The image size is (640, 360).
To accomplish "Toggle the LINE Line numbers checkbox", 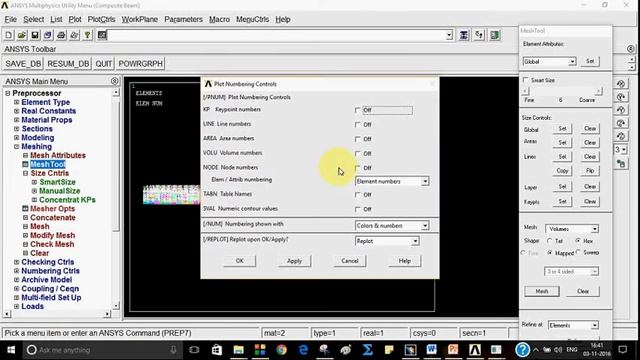I will [x=358, y=124].
